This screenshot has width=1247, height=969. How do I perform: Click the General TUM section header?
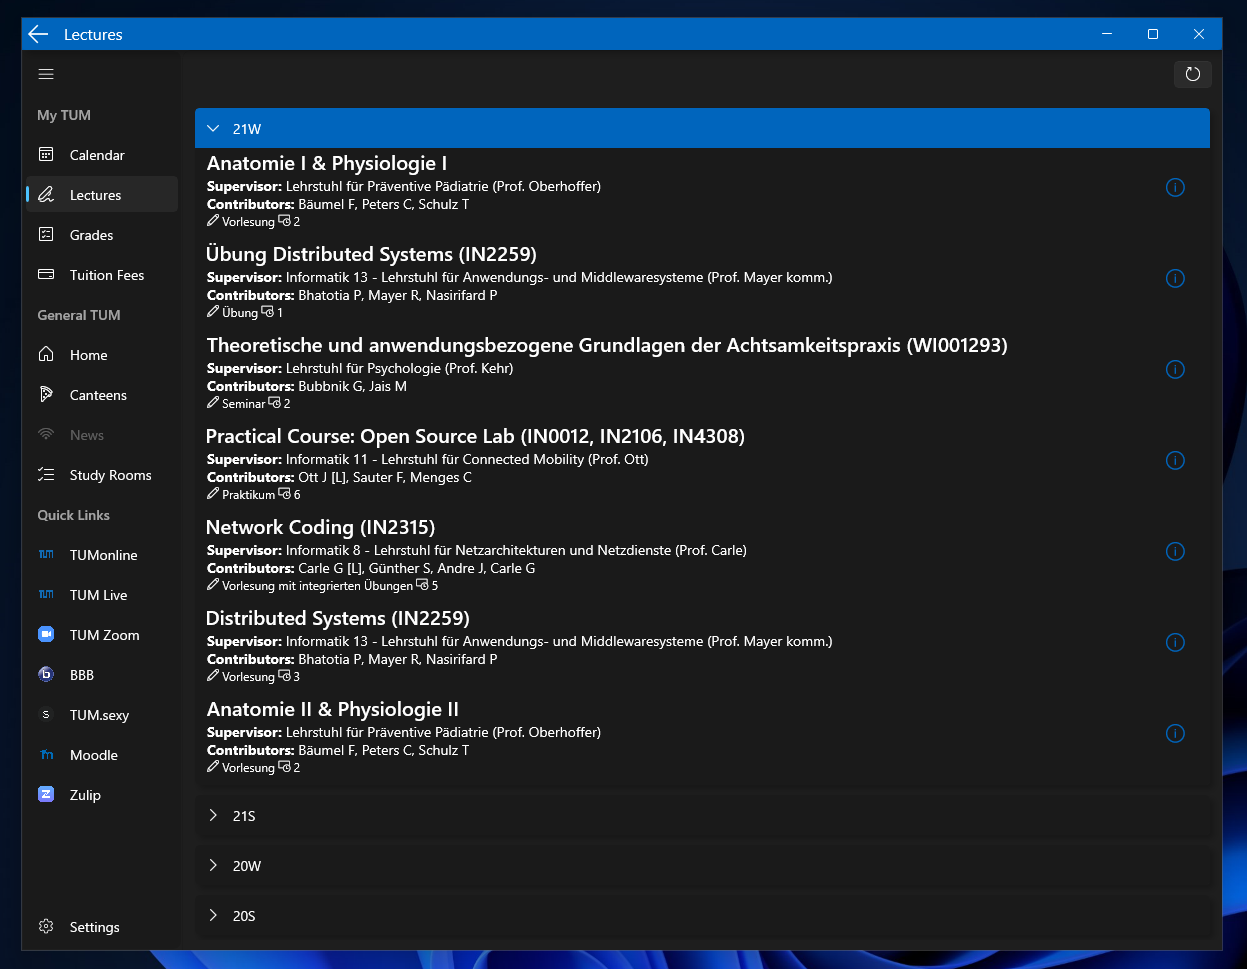pyautogui.click(x=79, y=315)
